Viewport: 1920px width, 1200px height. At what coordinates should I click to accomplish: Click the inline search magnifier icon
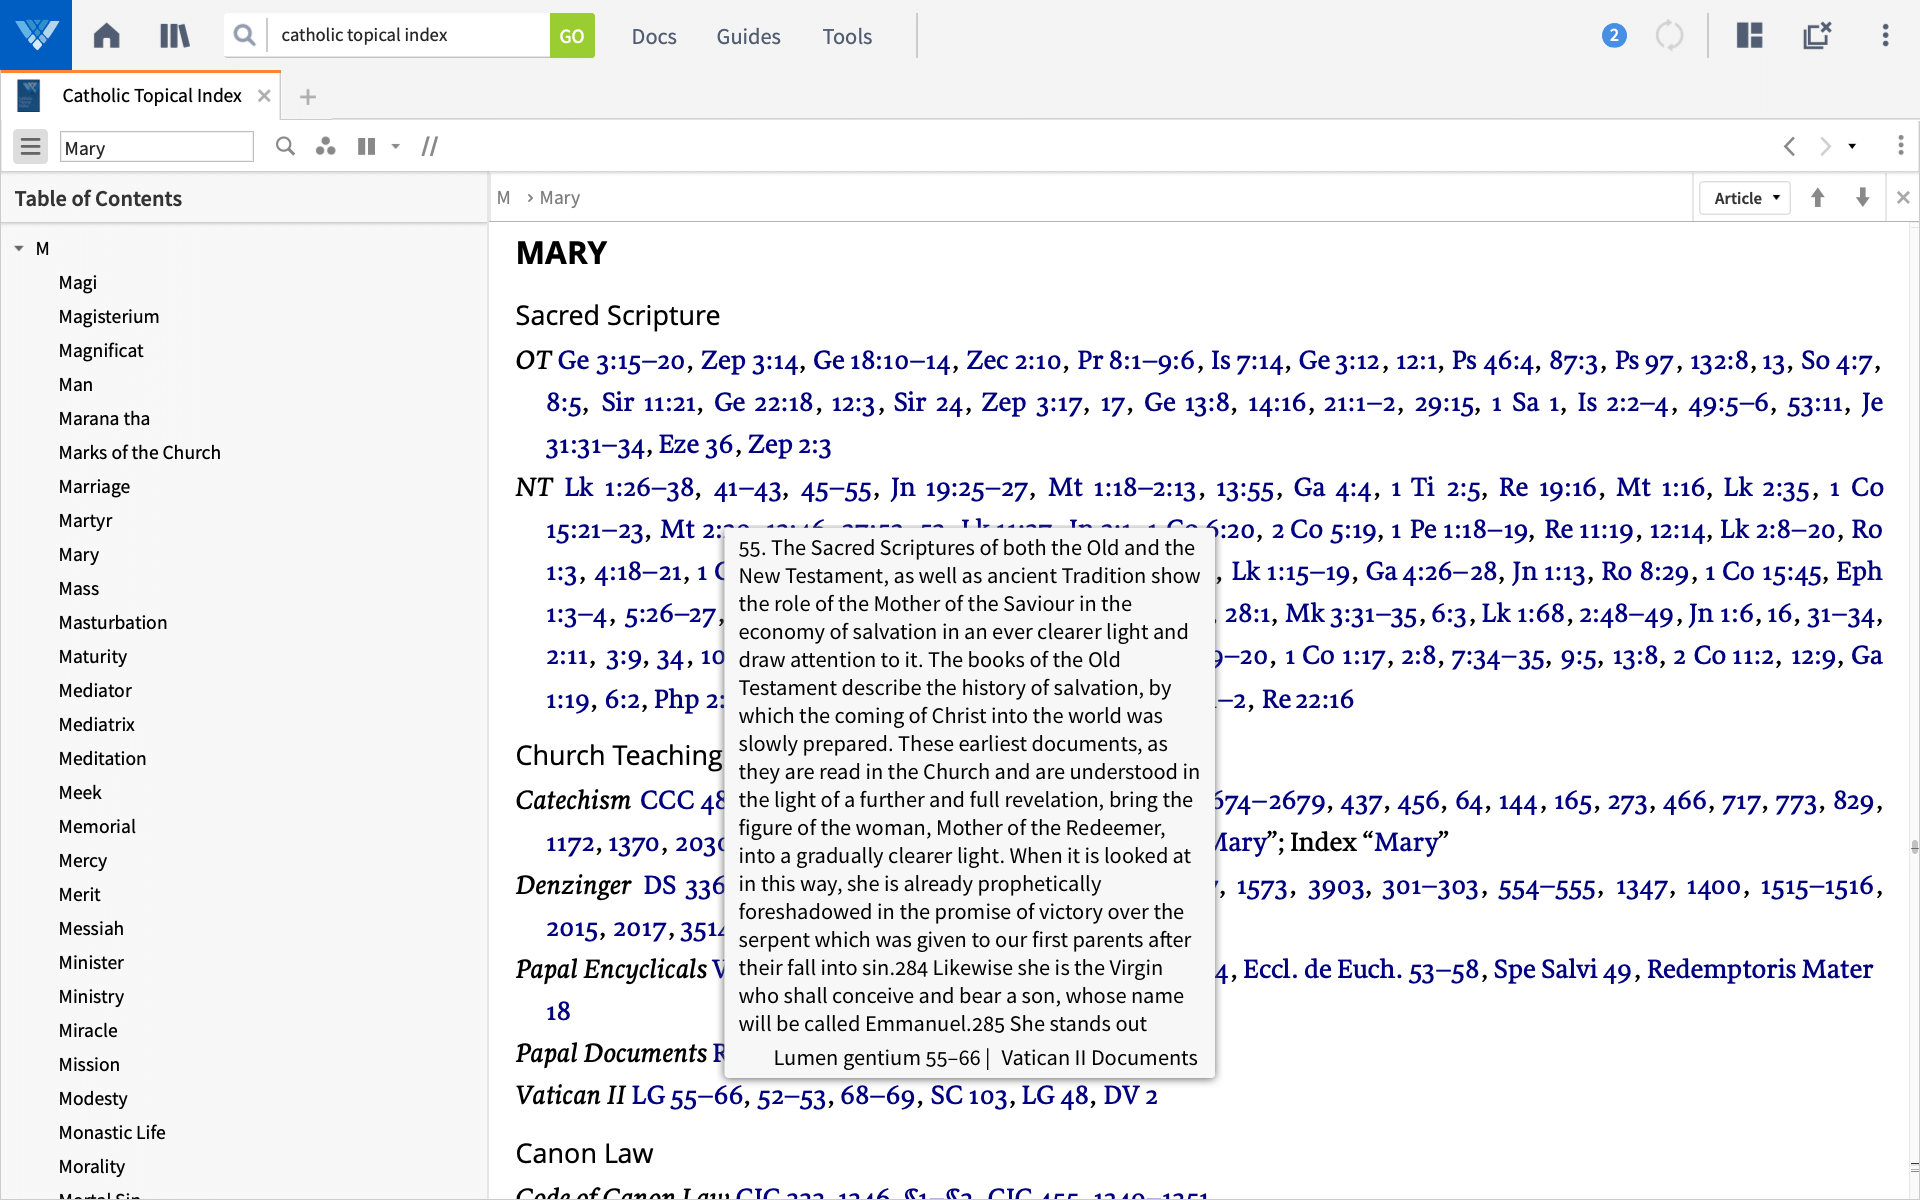tap(286, 147)
